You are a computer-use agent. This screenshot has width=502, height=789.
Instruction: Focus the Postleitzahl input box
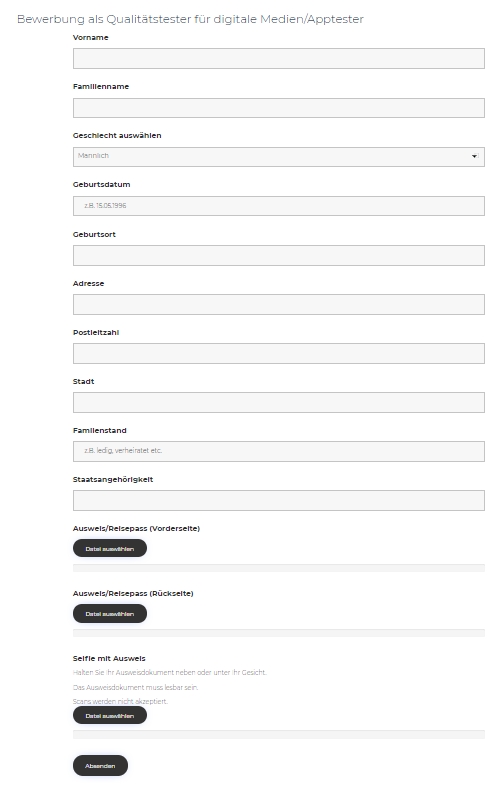point(279,353)
